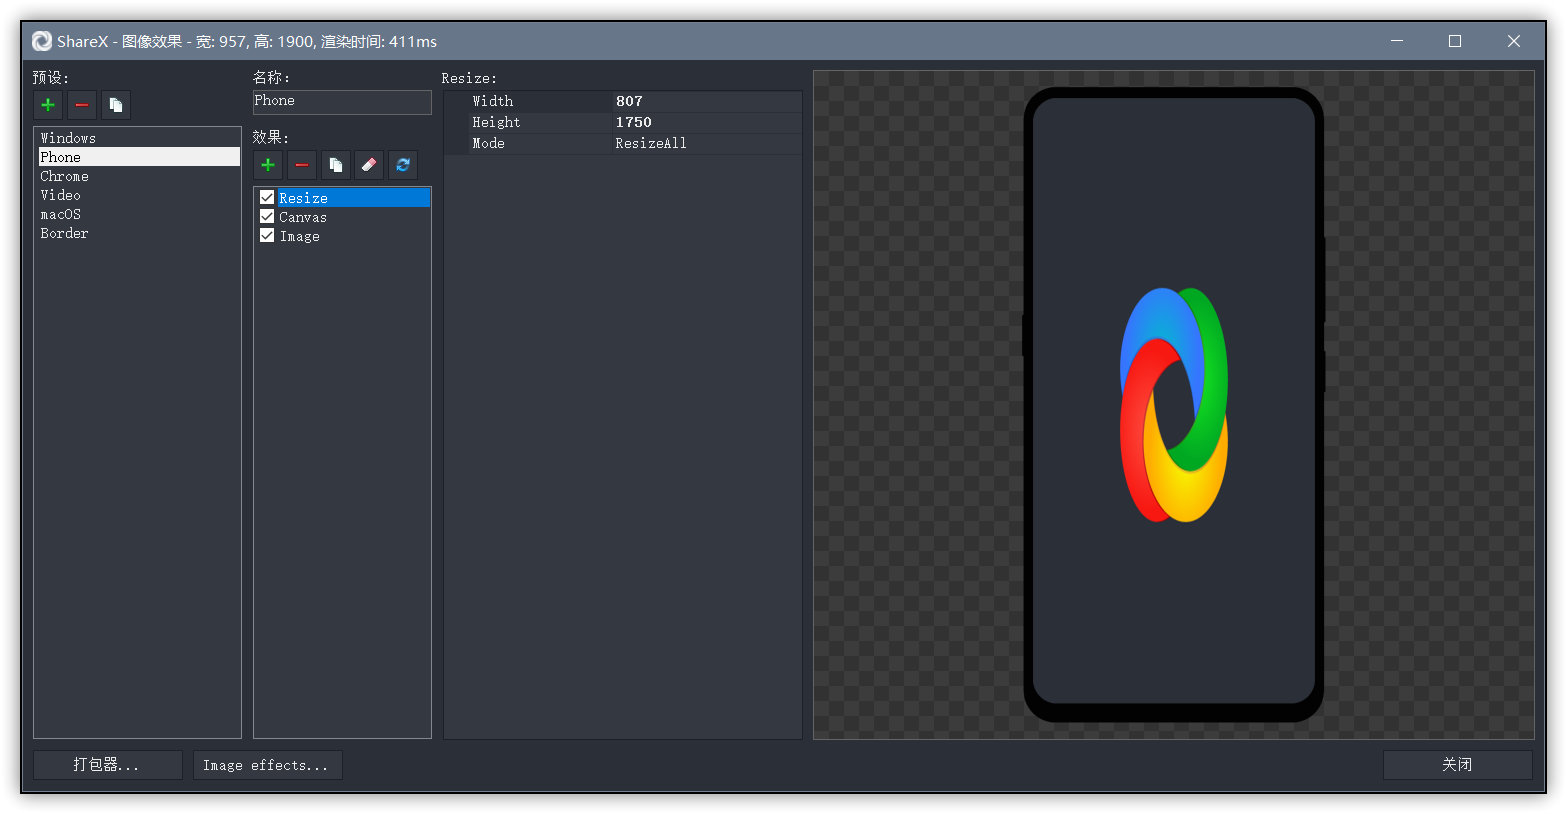
Task: Remove the selected preset with red minus
Action: tap(82, 105)
